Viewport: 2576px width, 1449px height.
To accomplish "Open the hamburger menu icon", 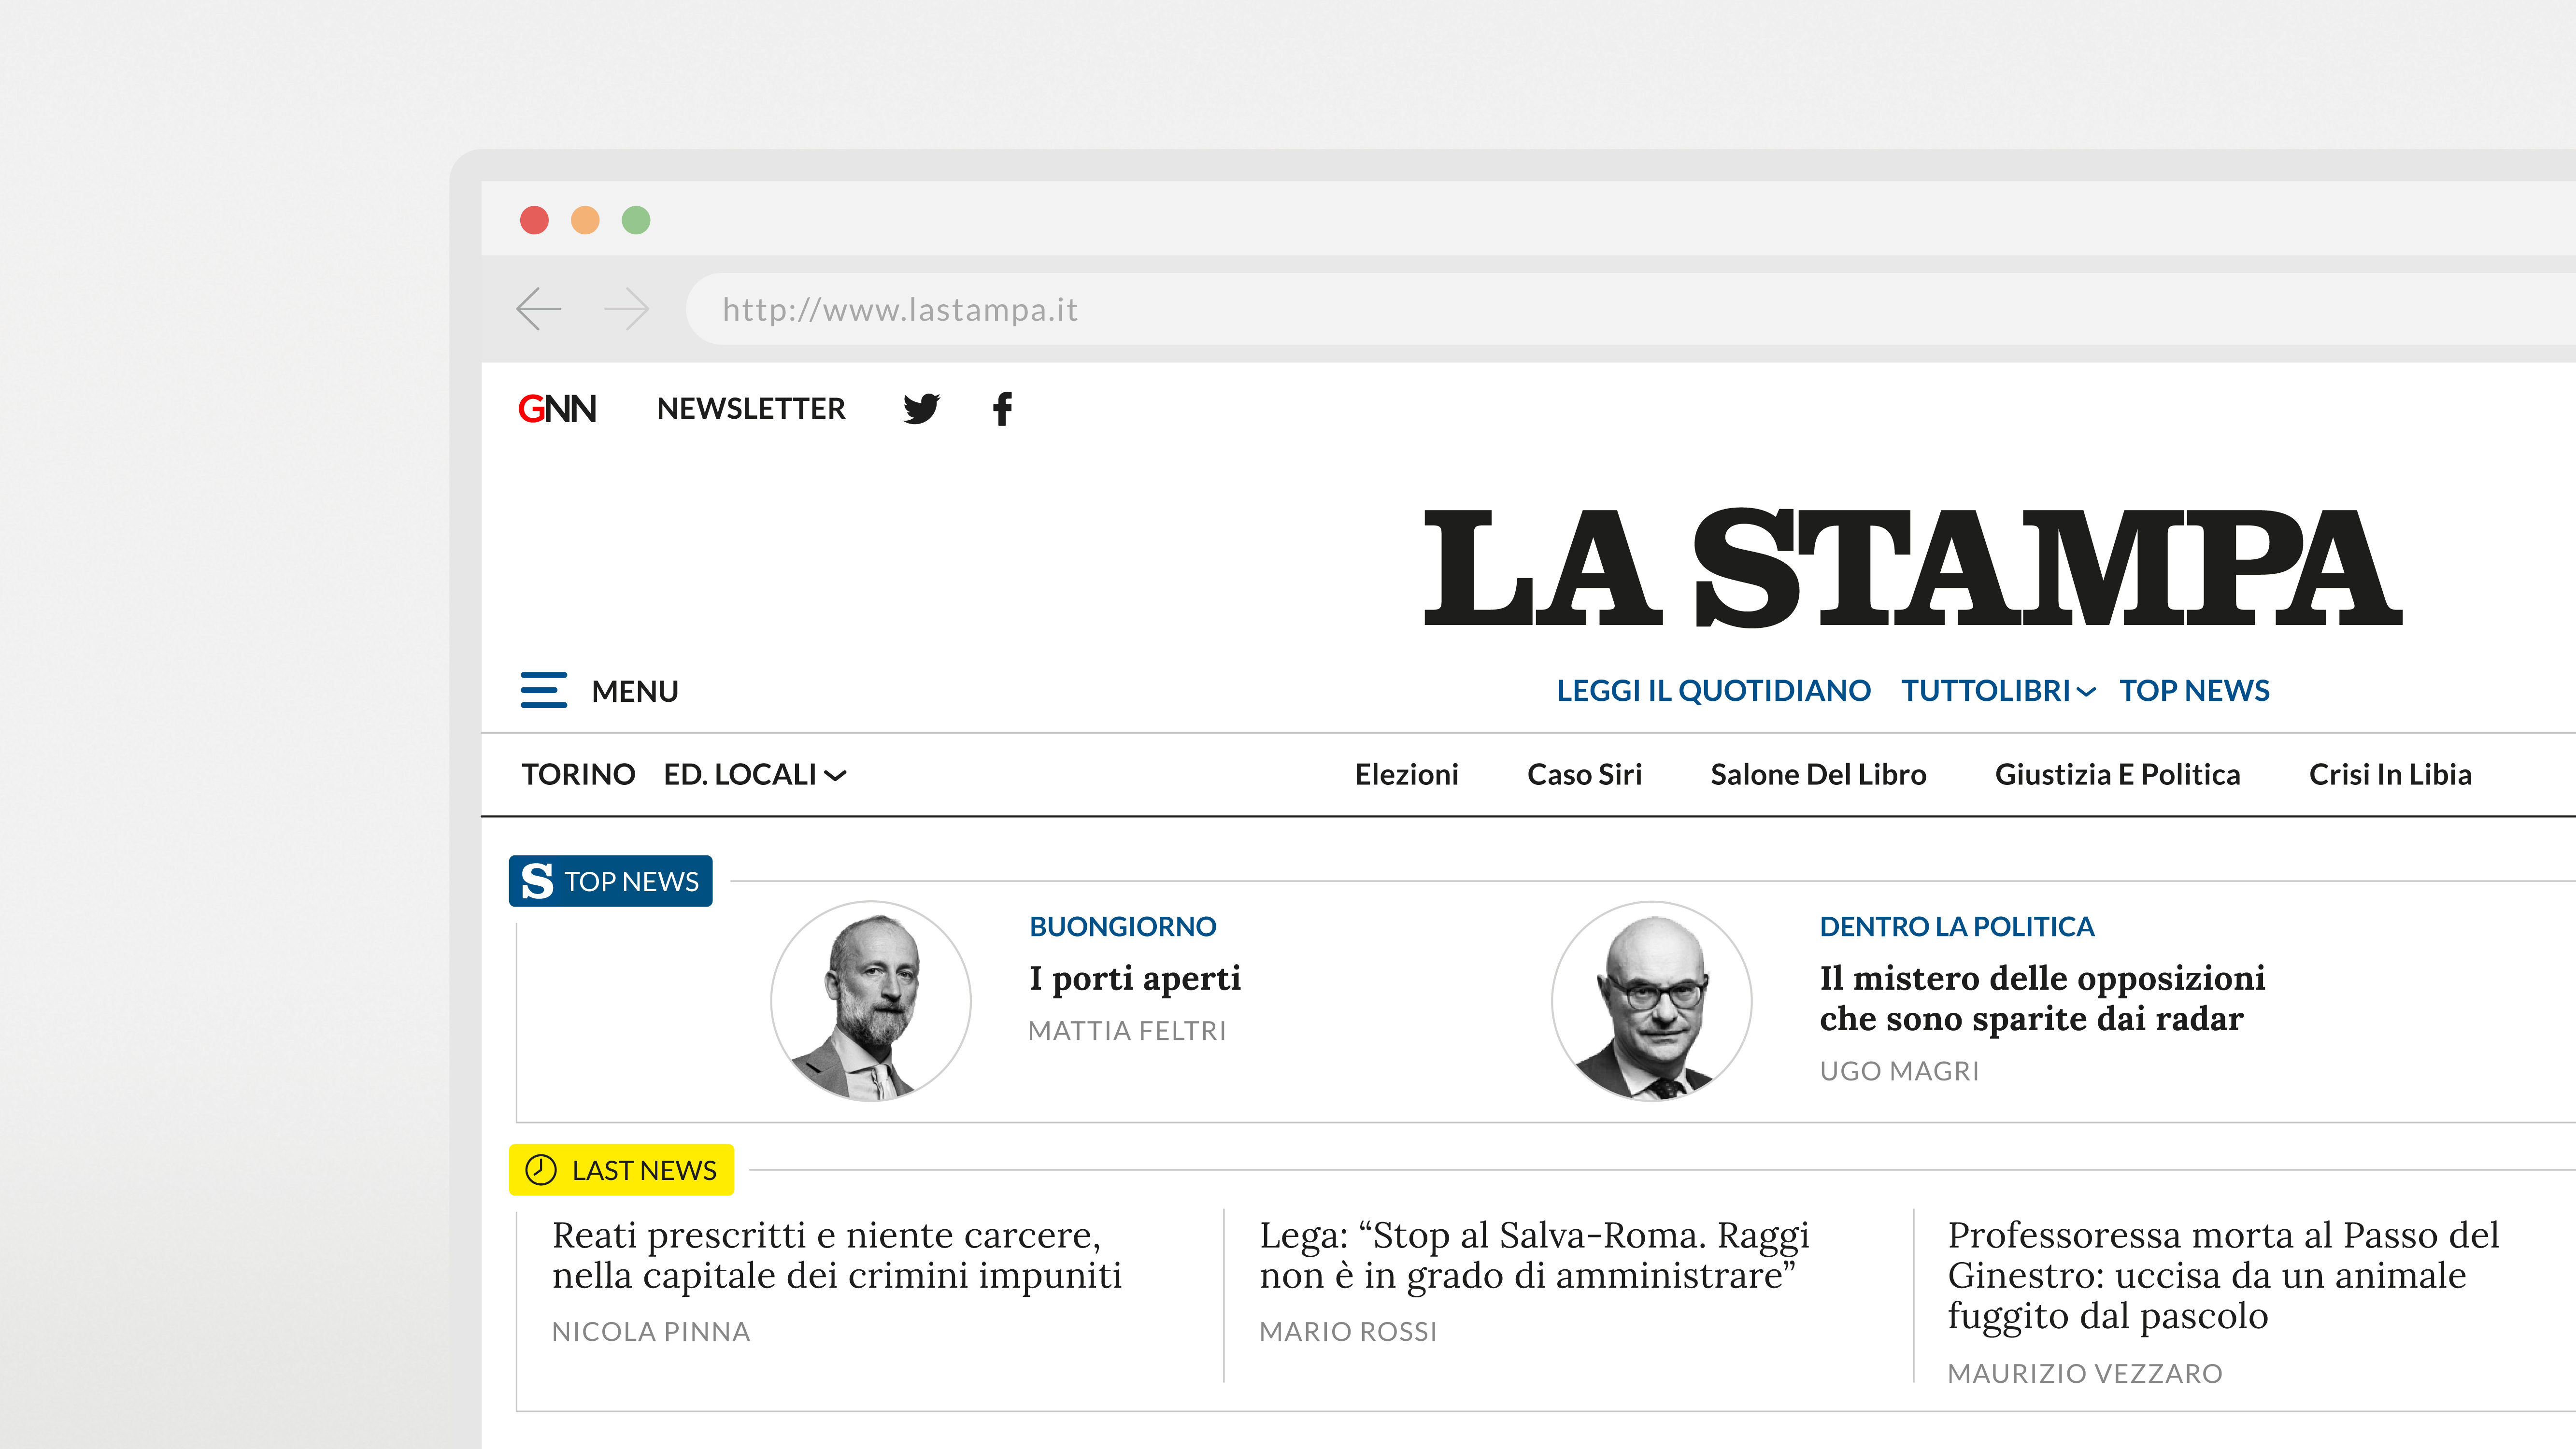I will 543,690.
